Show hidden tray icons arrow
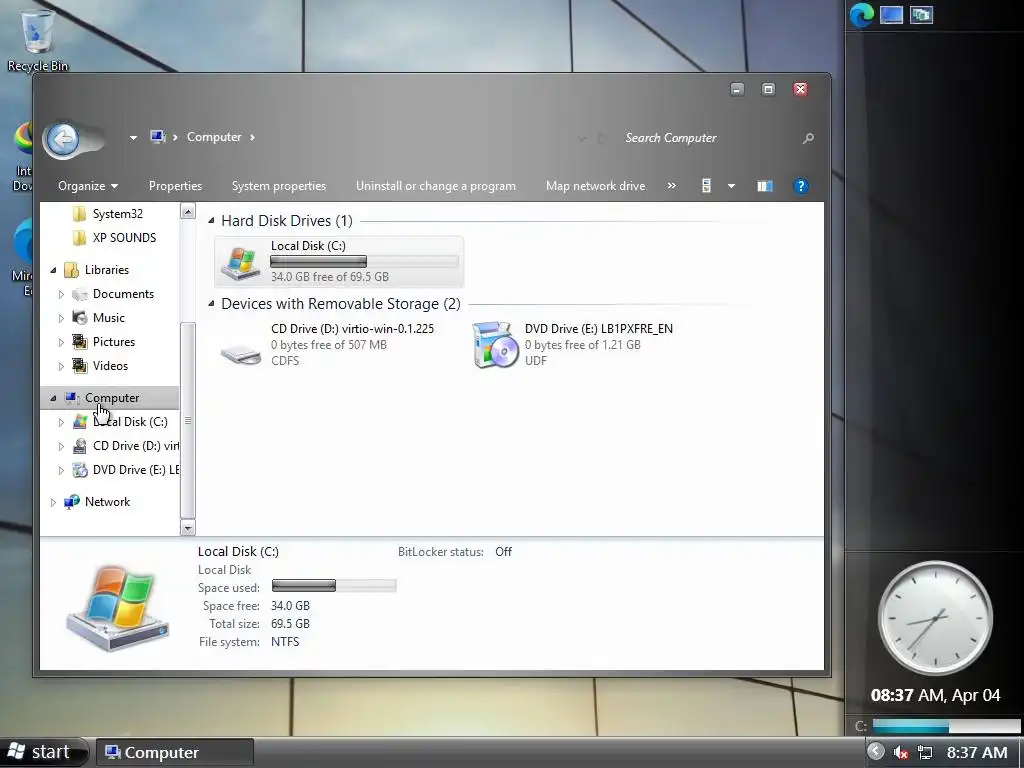The height and width of the screenshot is (768, 1024). coord(876,752)
